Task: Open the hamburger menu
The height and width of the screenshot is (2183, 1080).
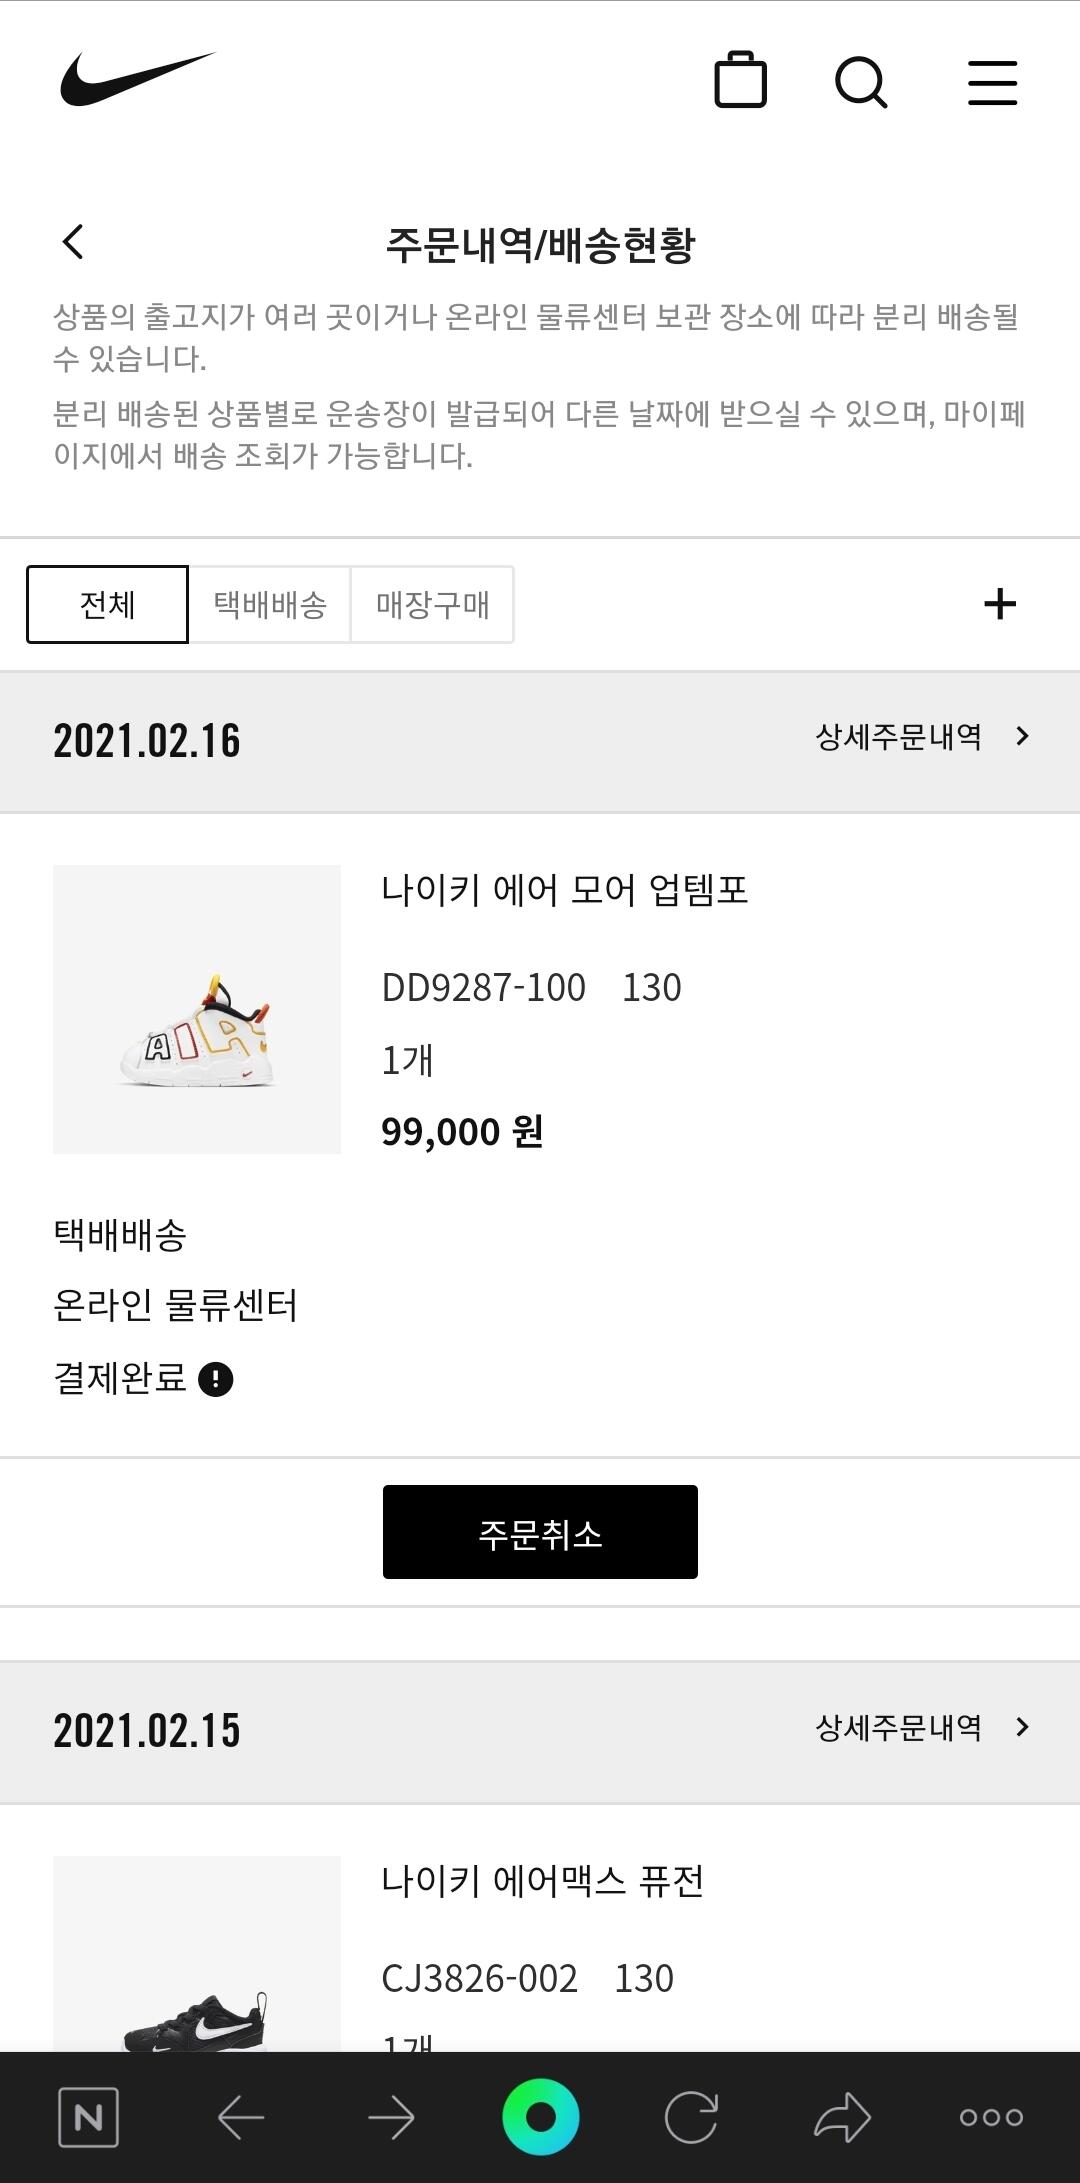Action: point(992,82)
